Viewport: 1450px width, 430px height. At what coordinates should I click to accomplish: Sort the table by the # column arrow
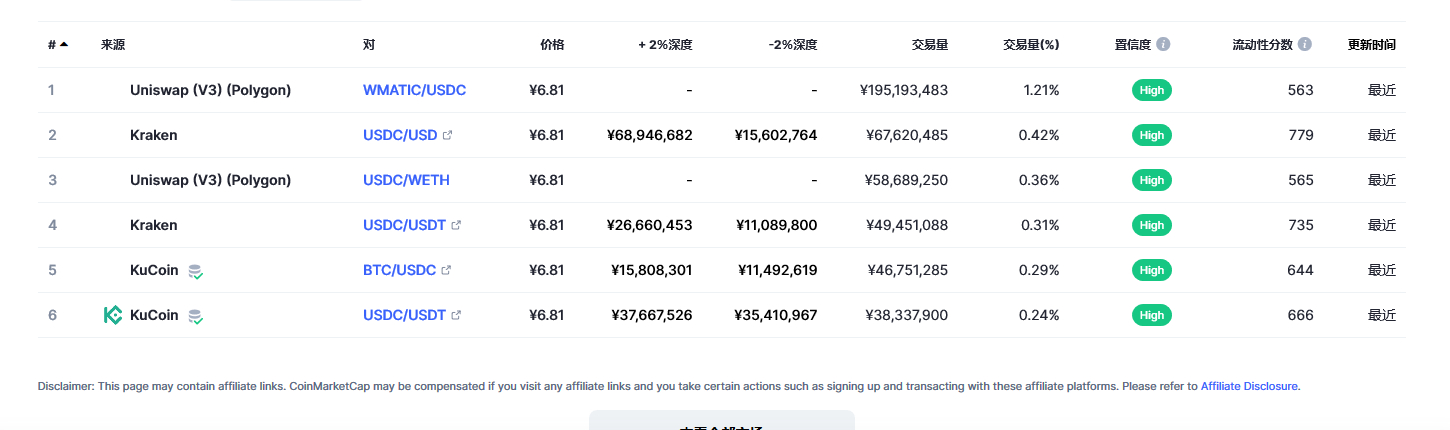[64, 45]
